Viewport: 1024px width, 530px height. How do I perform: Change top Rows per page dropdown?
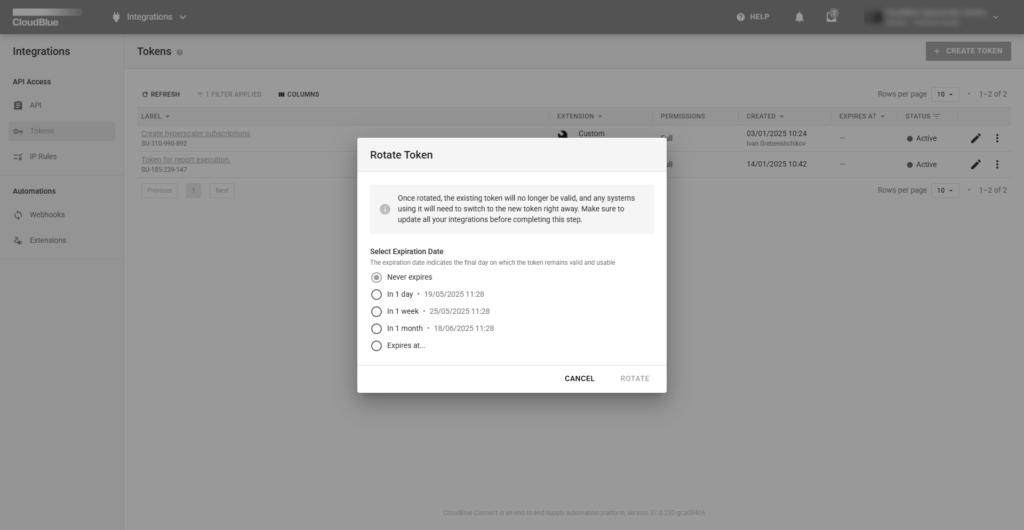945,95
